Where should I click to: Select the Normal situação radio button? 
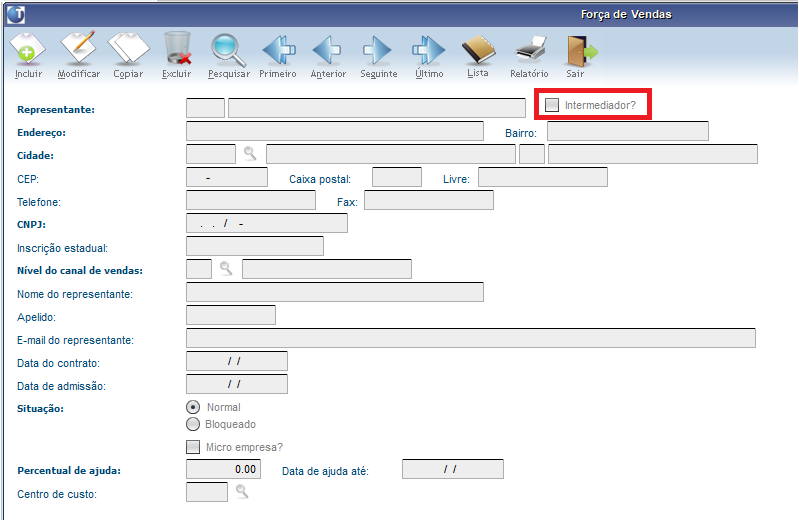pos(193,407)
